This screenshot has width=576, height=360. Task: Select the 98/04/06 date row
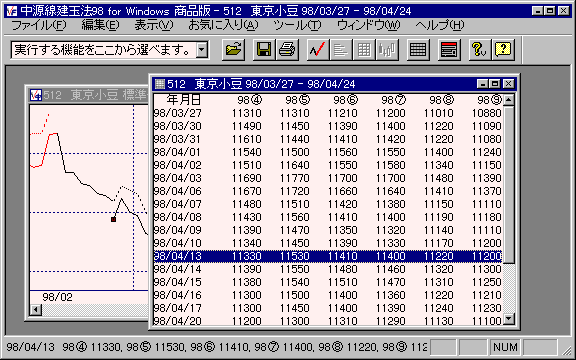click(328, 191)
